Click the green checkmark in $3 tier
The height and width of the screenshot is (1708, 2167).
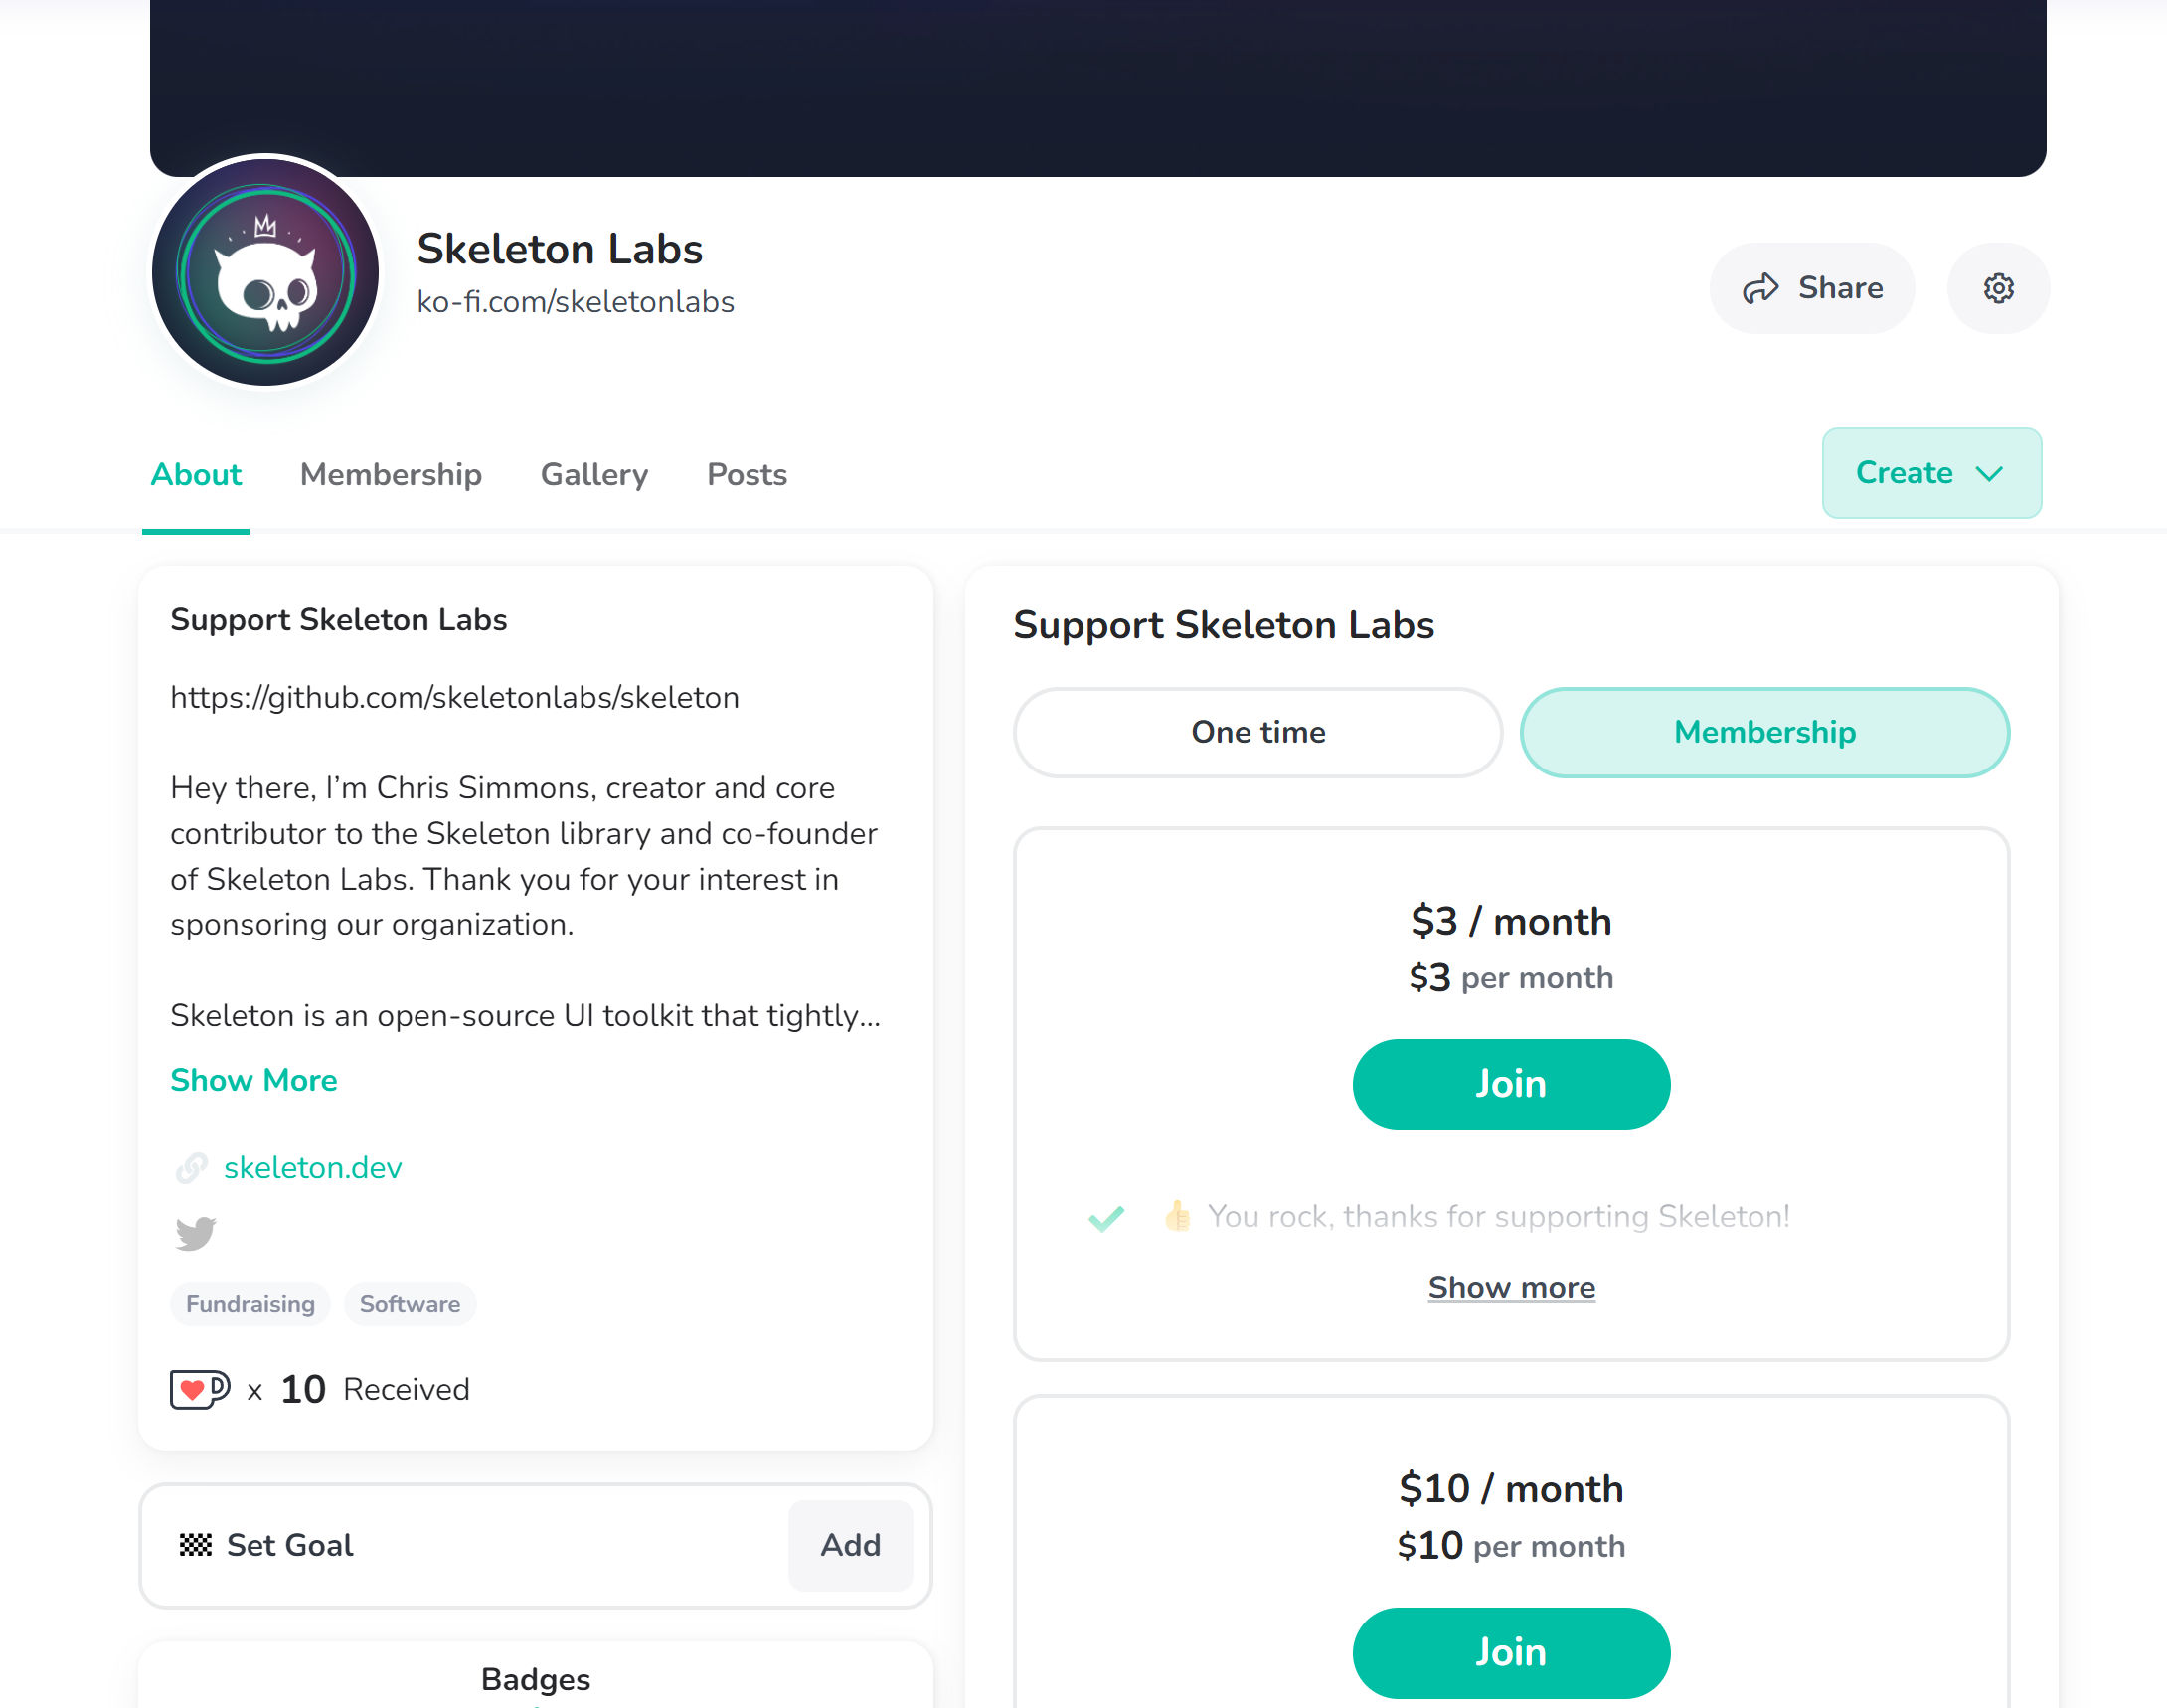[x=1106, y=1216]
